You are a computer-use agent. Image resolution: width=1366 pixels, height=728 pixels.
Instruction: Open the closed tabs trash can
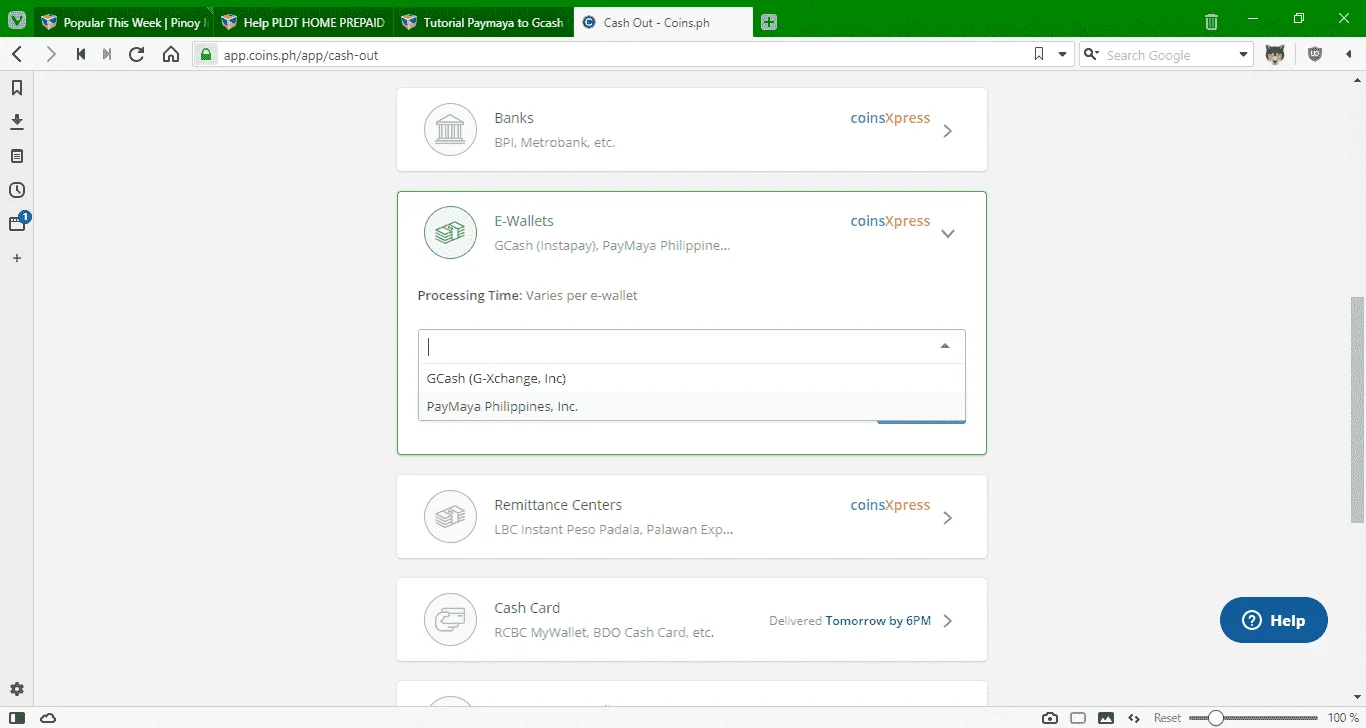(1211, 21)
